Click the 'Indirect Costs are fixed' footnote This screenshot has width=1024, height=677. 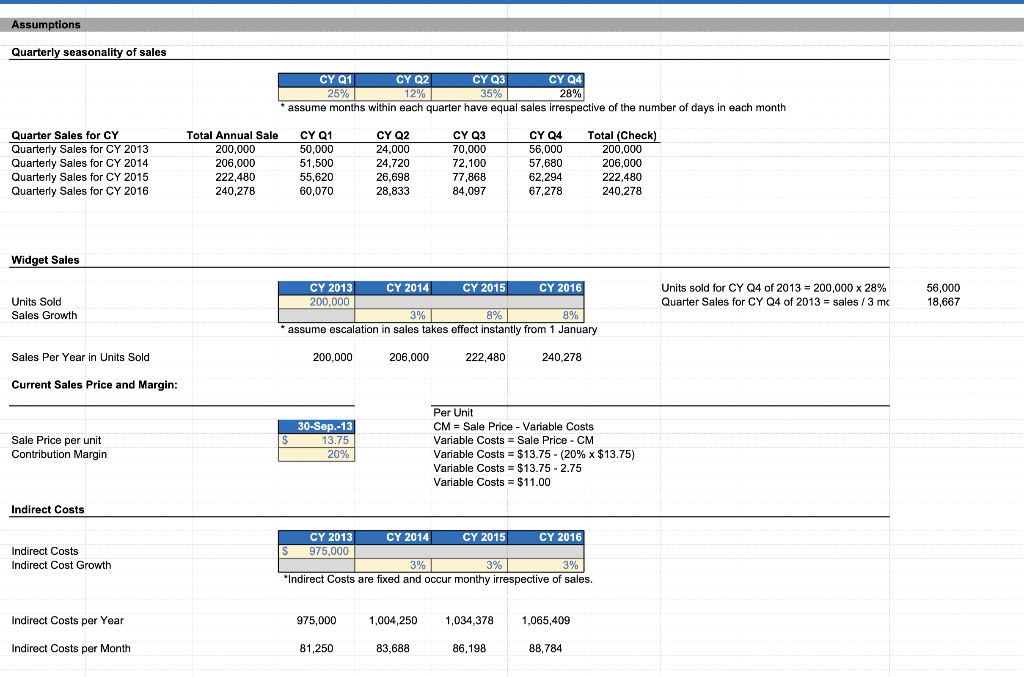click(438, 580)
